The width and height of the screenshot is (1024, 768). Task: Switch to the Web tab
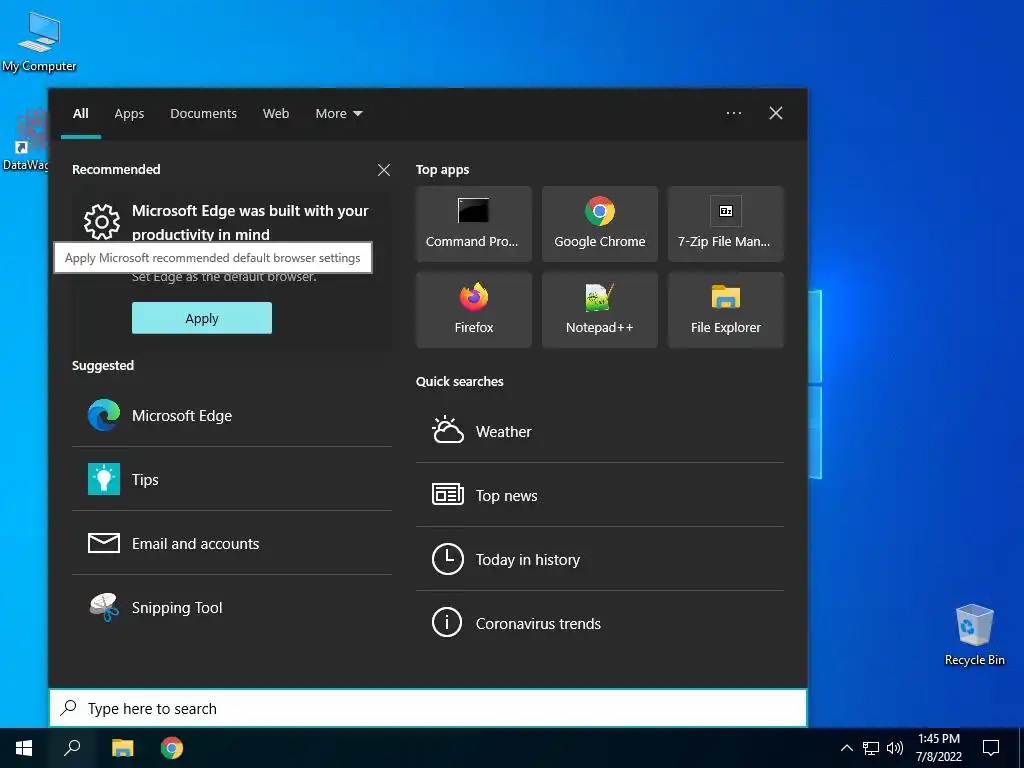pos(276,114)
